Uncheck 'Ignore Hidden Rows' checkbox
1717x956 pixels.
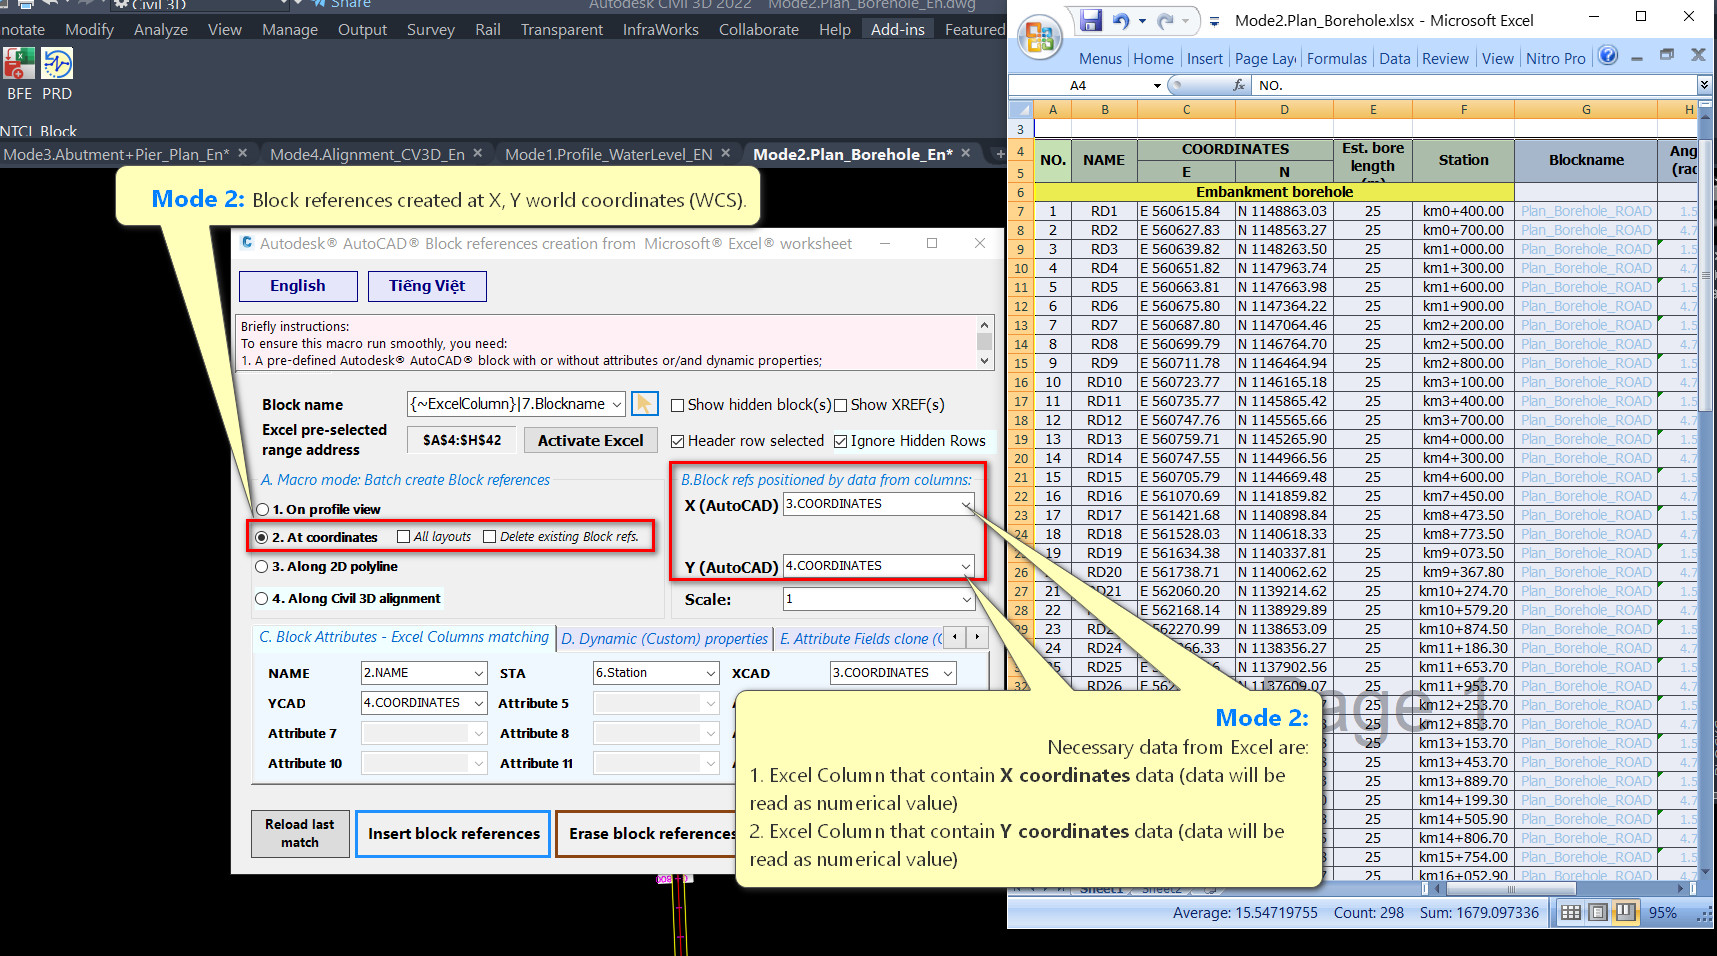click(x=841, y=441)
